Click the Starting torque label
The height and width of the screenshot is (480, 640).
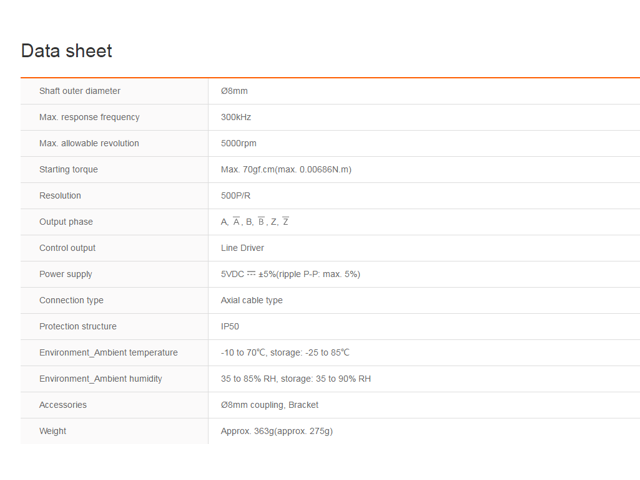[x=69, y=169]
